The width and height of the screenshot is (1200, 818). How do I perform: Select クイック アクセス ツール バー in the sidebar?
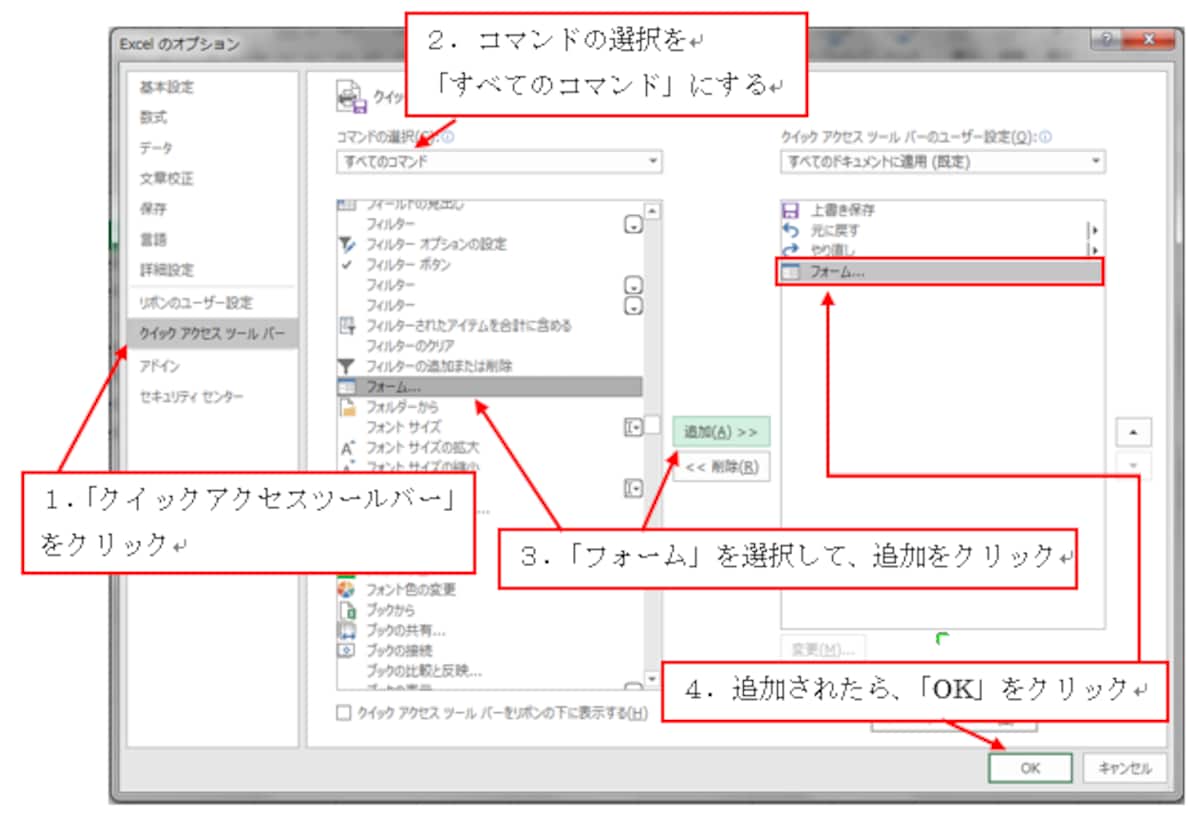coord(213,334)
